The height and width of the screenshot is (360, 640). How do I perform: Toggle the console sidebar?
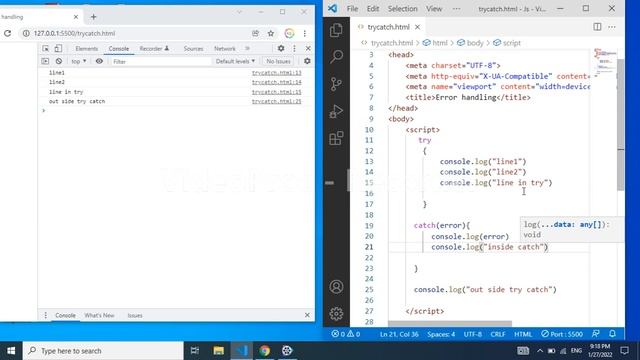(45, 61)
